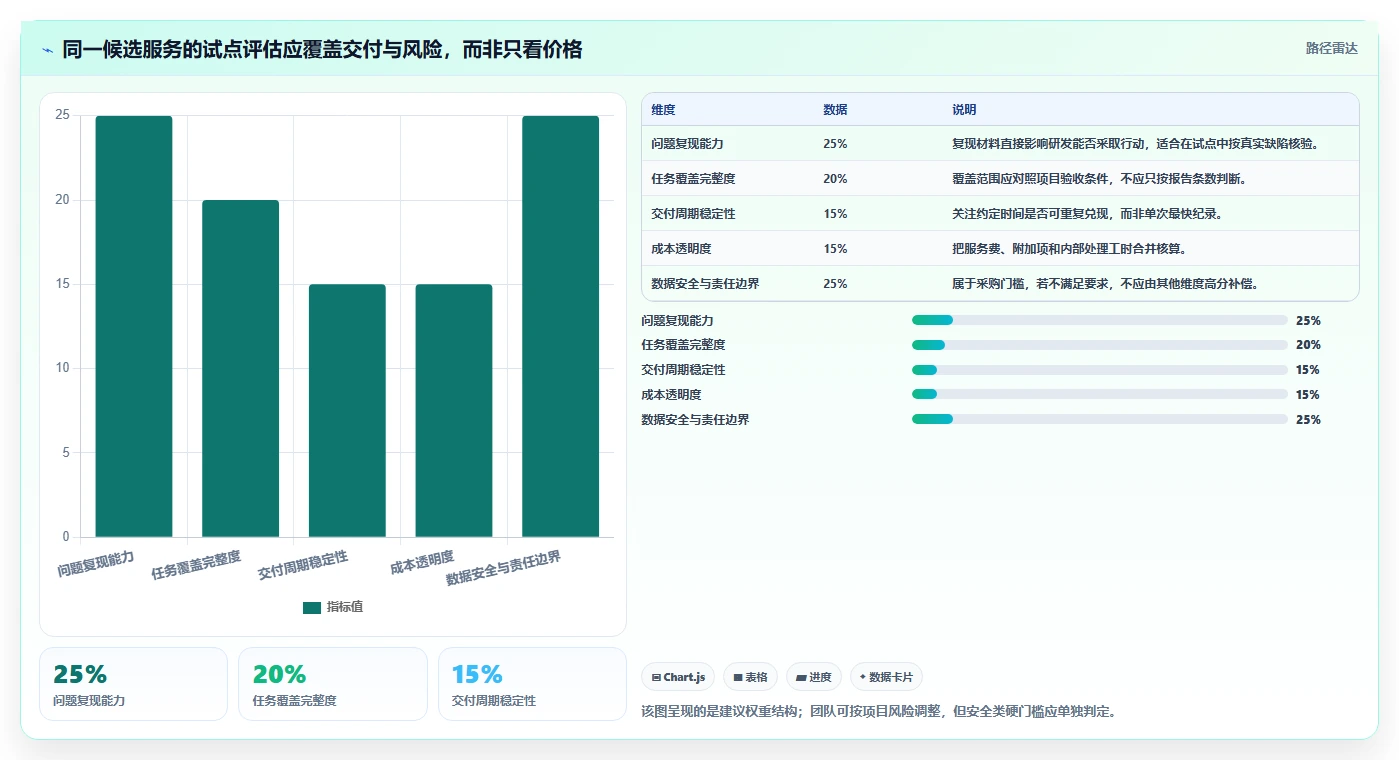The image size is (1399, 760).
Task: Open the 15% 交付周期稳定性 stat card
Action: point(532,684)
